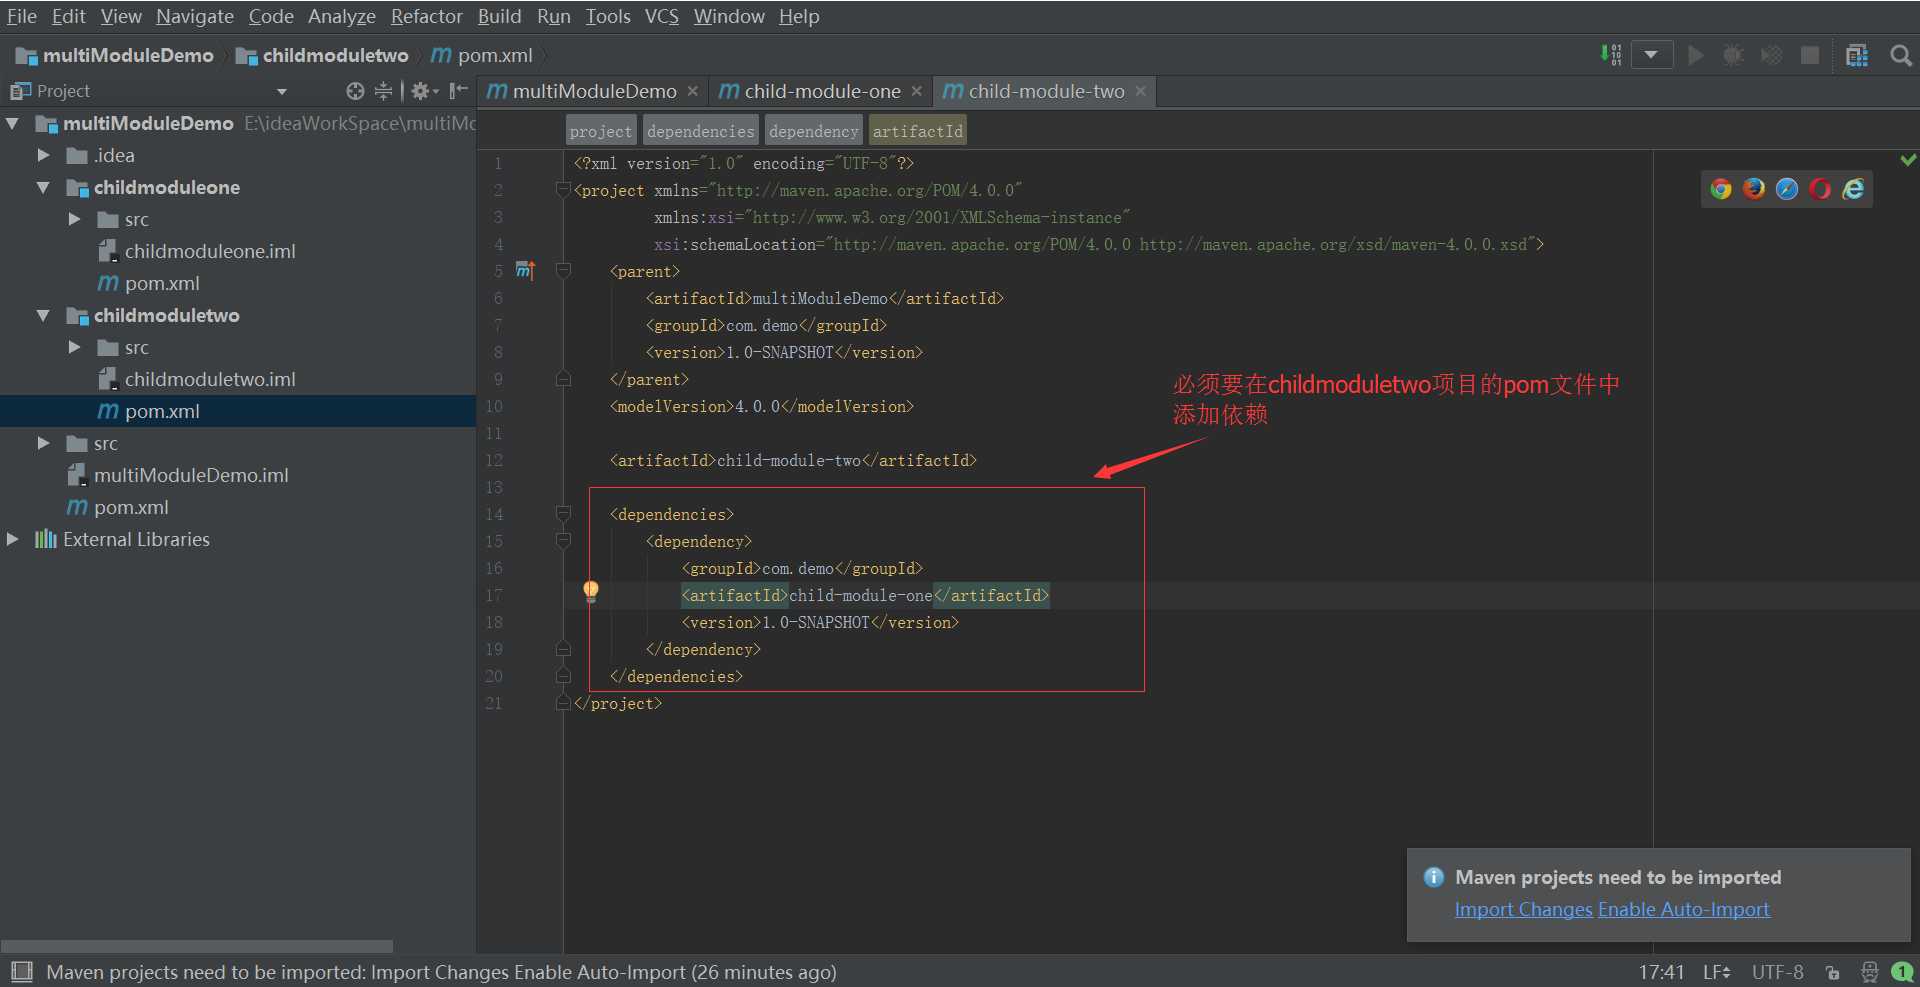
Task: Close the child-module-two tab
Action: coord(1140,91)
